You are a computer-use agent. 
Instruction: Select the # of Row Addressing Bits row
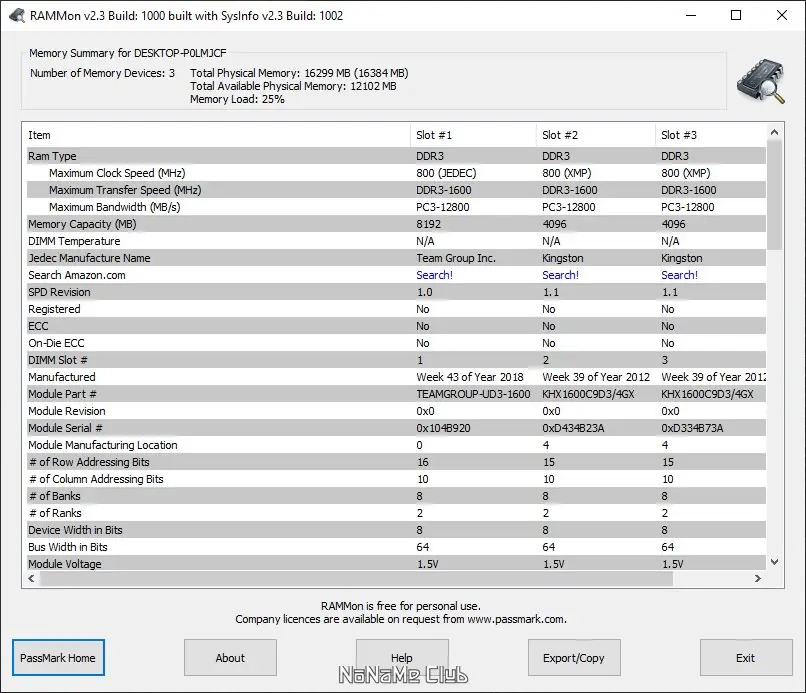(396, 462)
